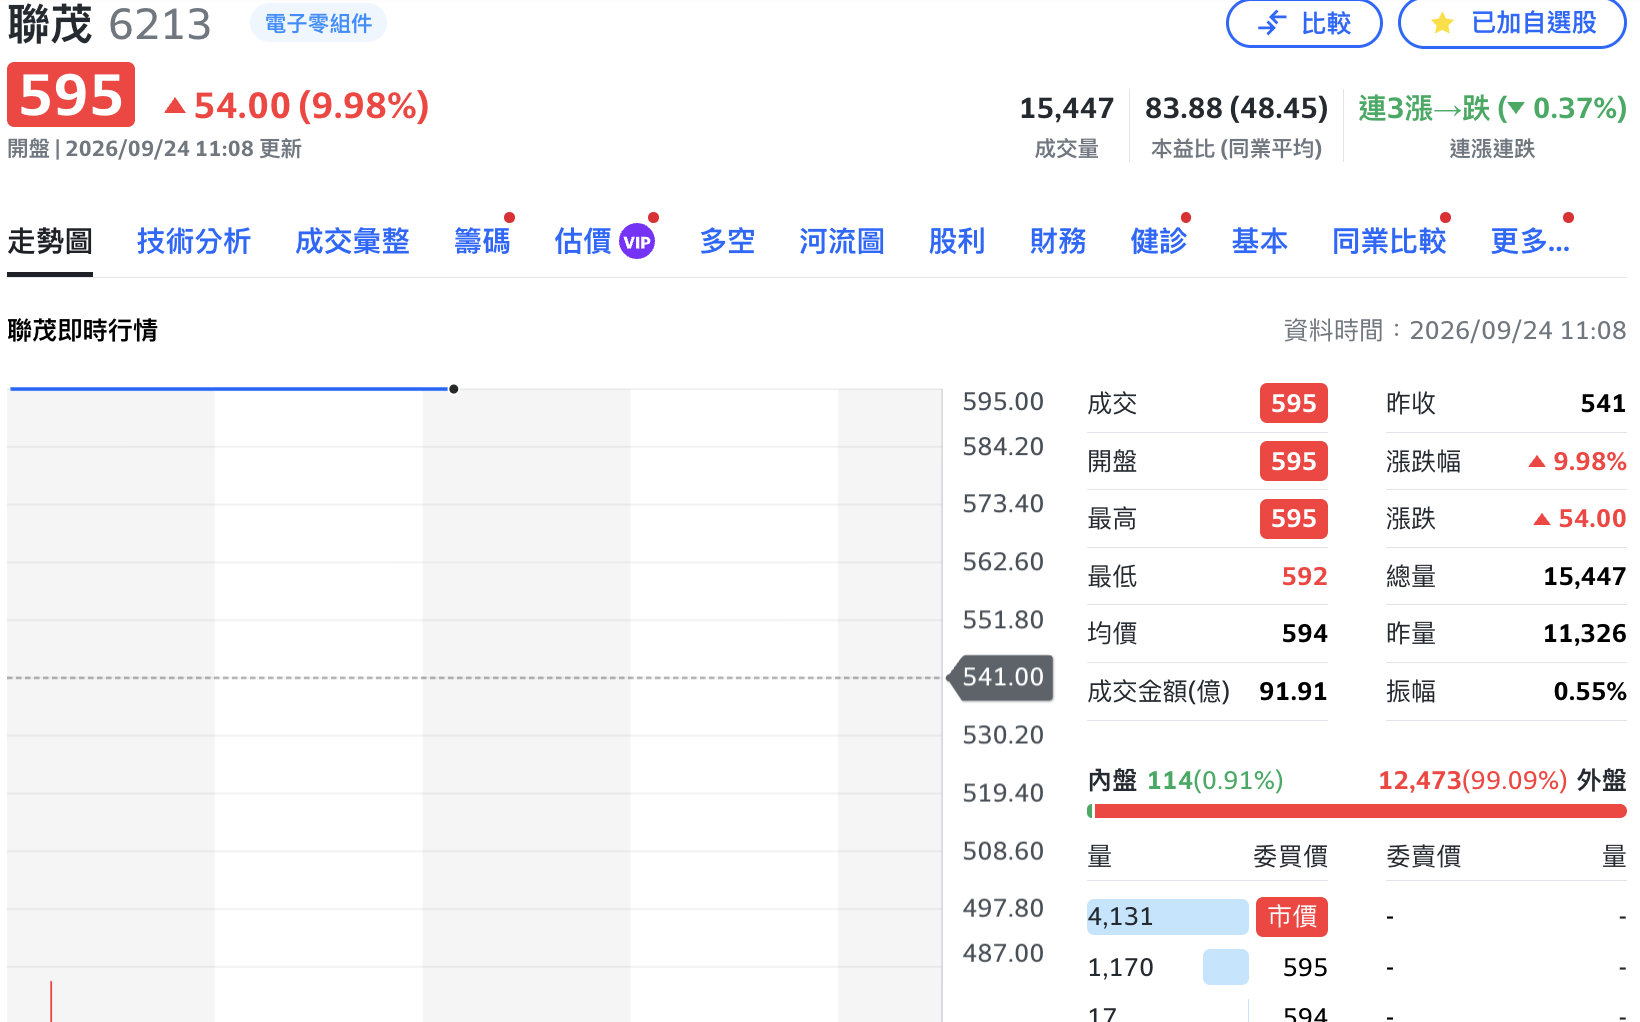This screenshot has height=1022, width=1640.
Task: Click the 最高 595 value
Action: tap(1293, 518)
